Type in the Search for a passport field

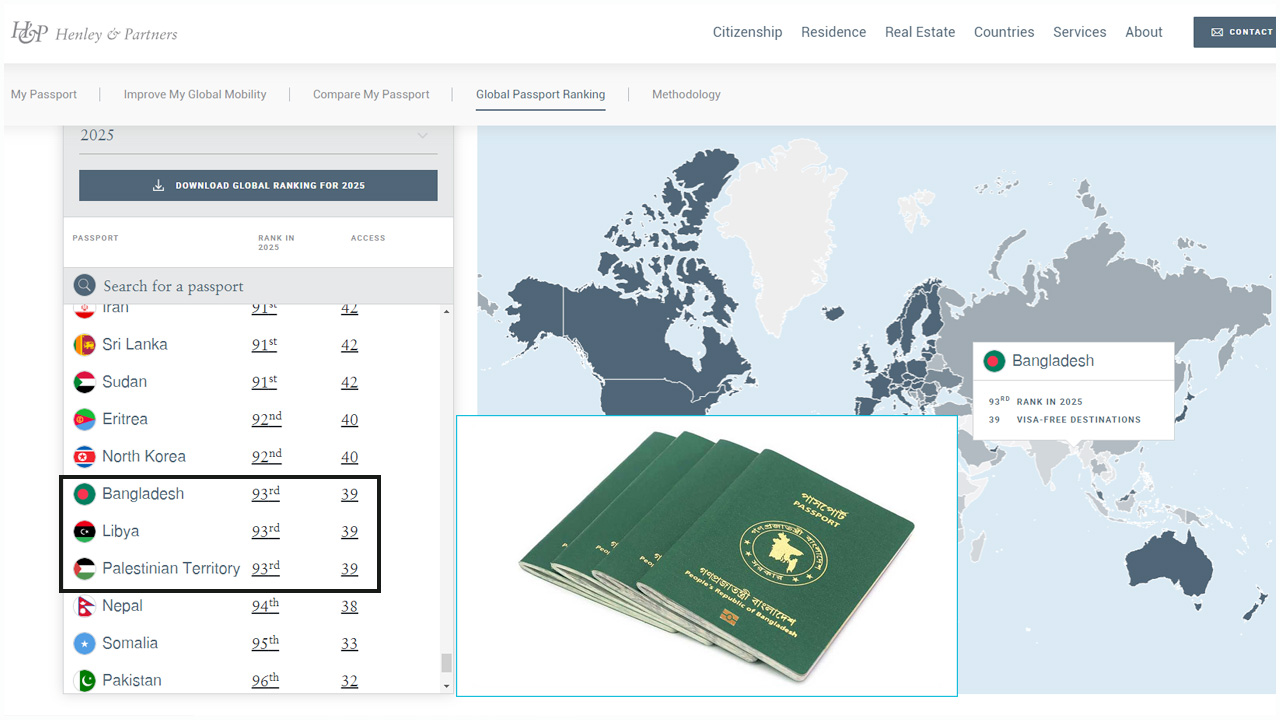[260, 286]
